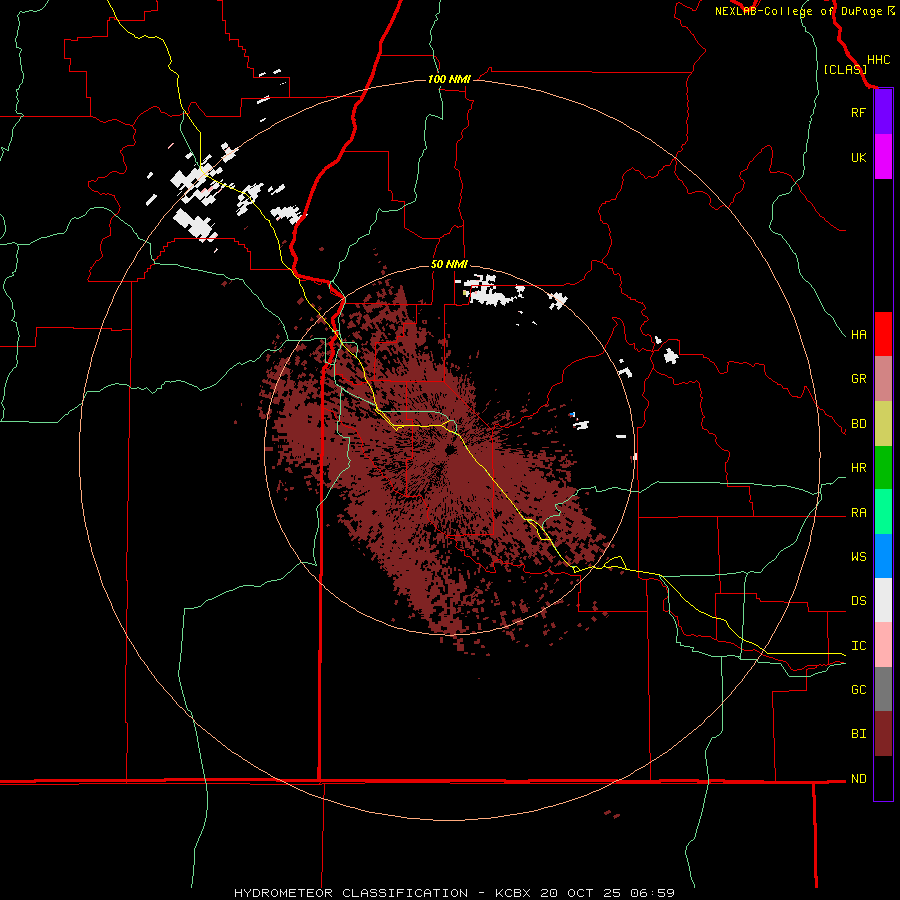The width and height of the screenshot is (900, 900).
Task: Click the GR legend color swatch
Action: coord(883,379)
